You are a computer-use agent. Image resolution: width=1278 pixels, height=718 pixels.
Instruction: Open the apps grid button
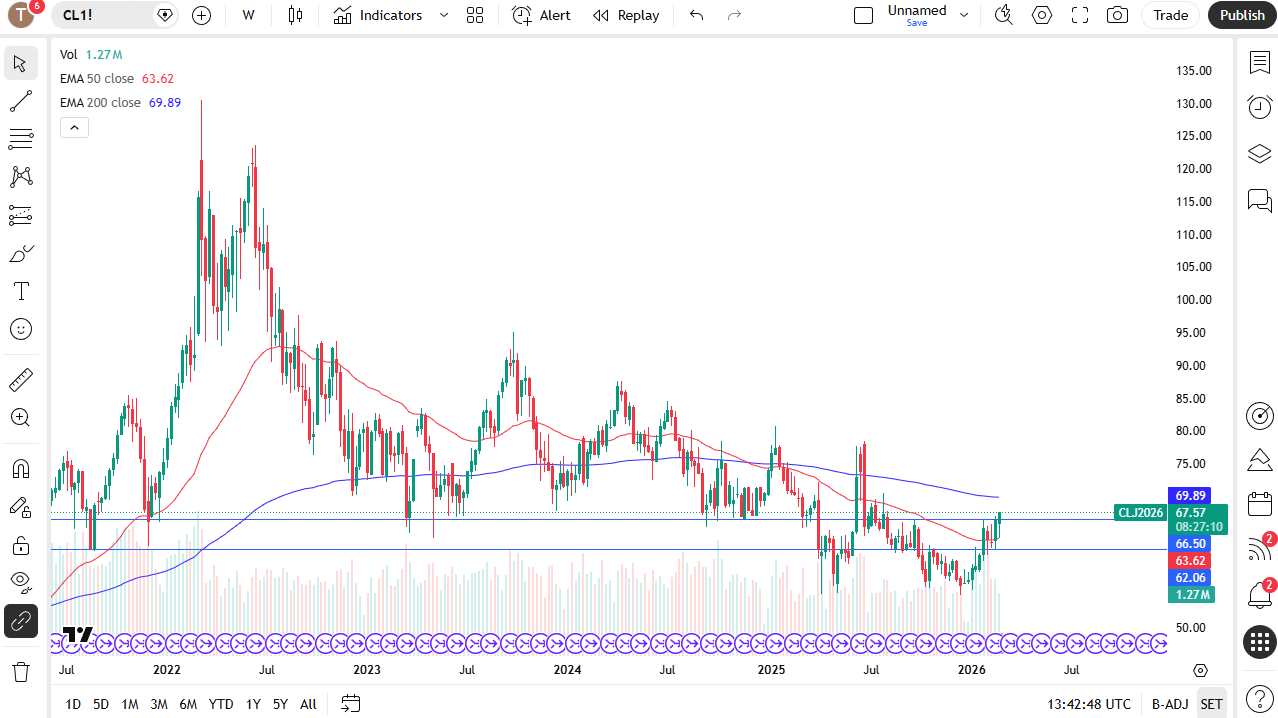1259,642
